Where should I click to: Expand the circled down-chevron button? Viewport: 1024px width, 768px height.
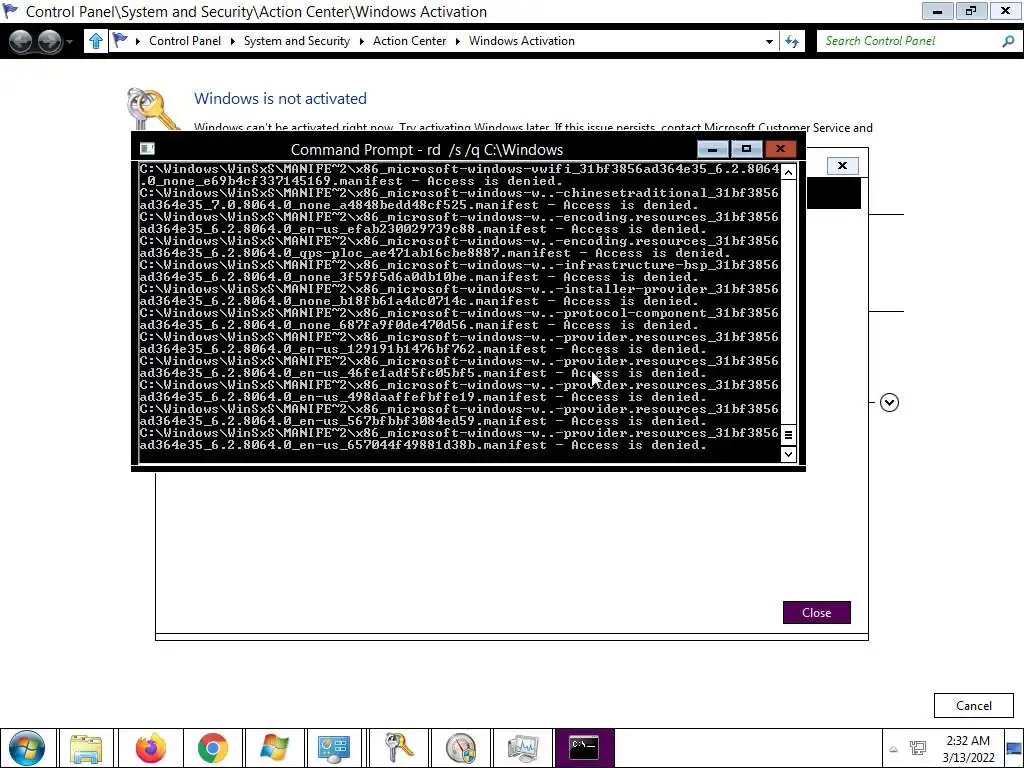pyautogui.click(x=889, y=402)
